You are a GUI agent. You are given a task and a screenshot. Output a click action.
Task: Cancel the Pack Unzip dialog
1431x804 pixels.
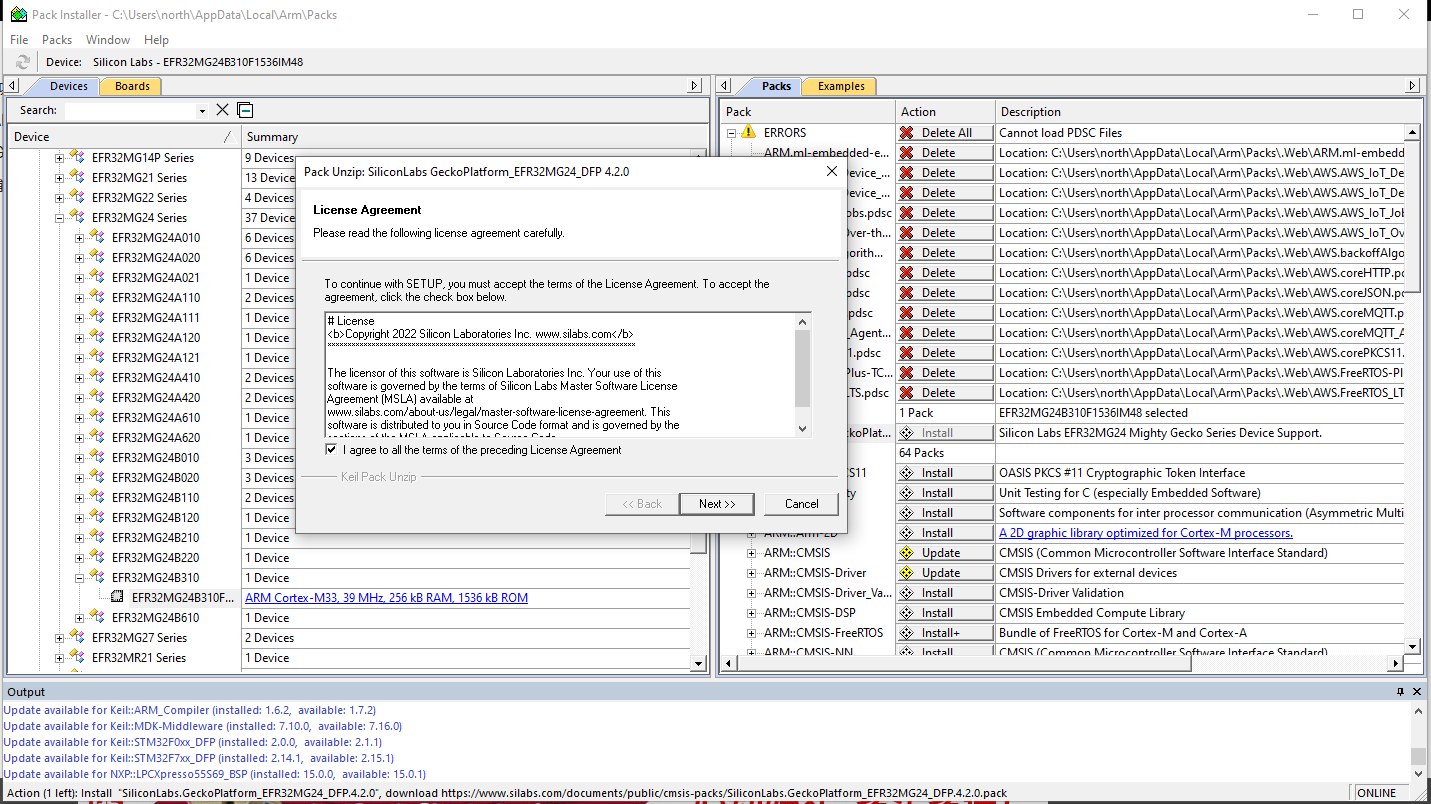coord(801,504)
